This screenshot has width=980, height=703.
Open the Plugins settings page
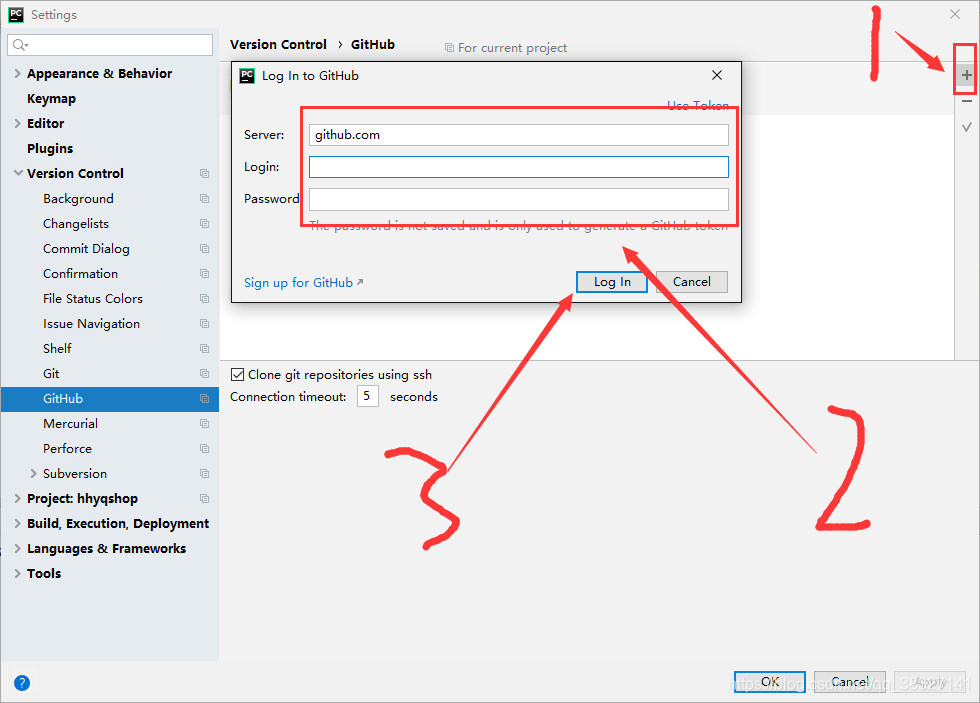click(50, 149)
